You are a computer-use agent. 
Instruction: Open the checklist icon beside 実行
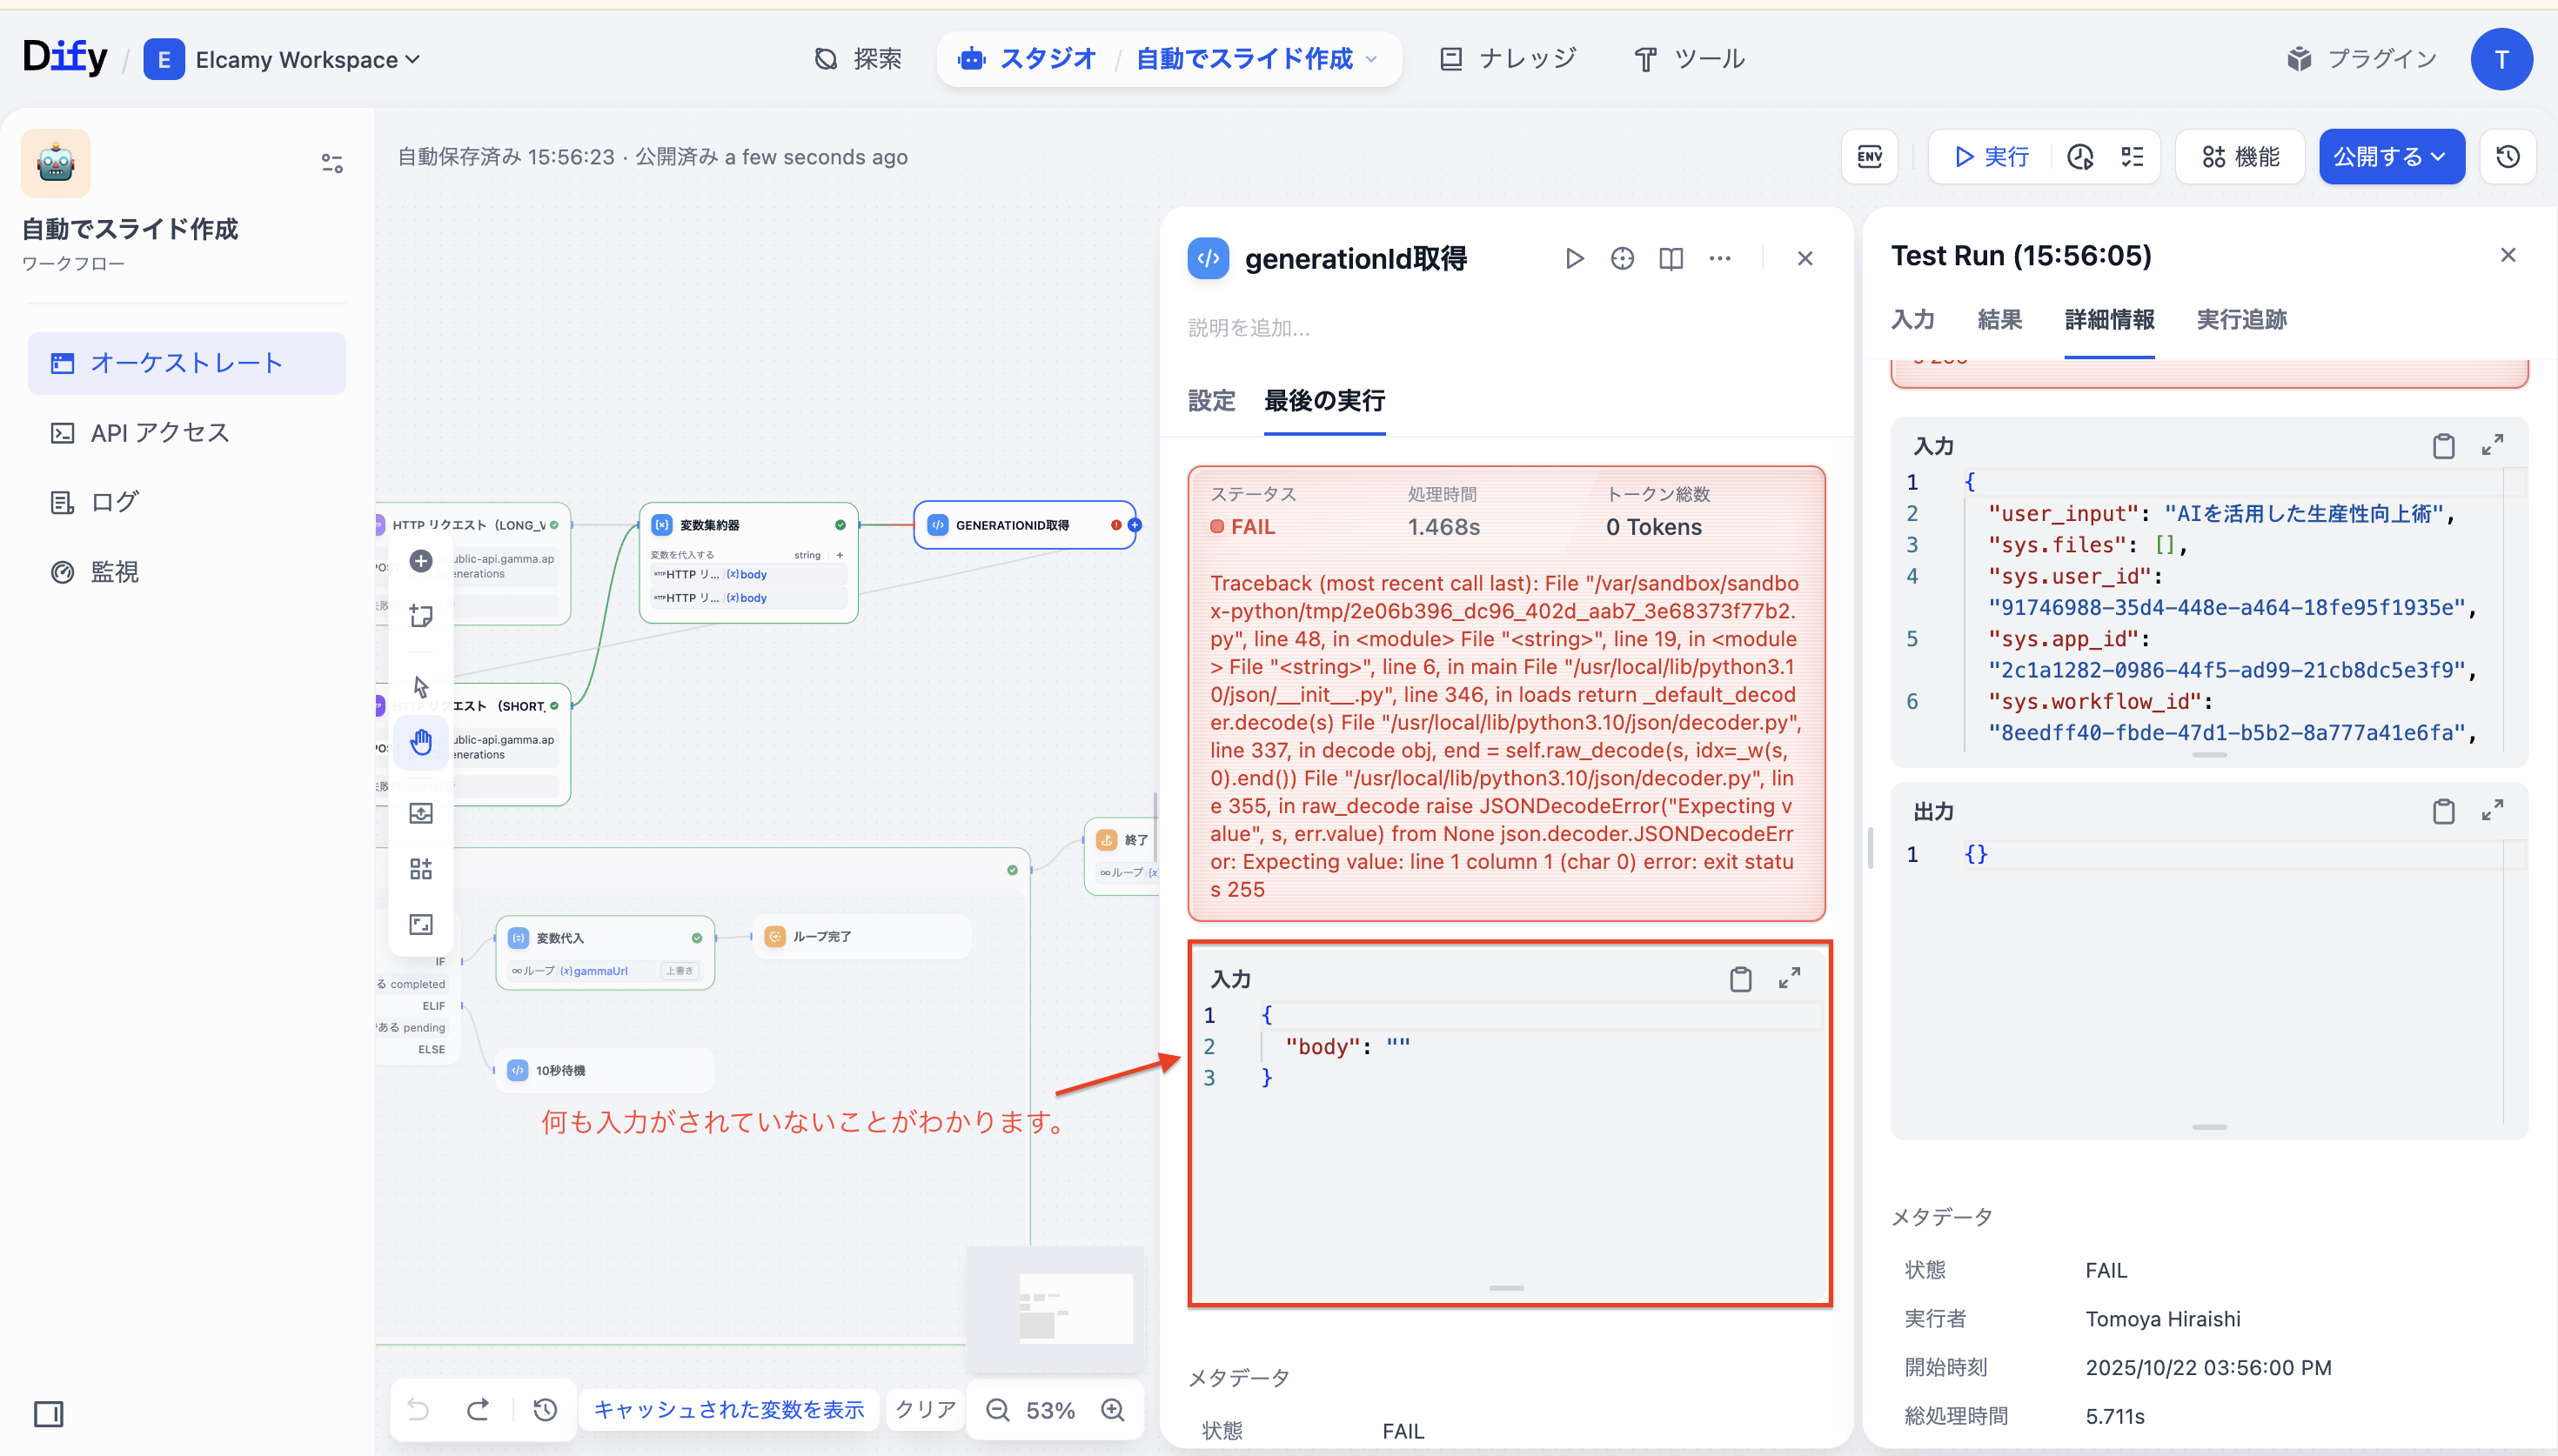pos(2132,157)
